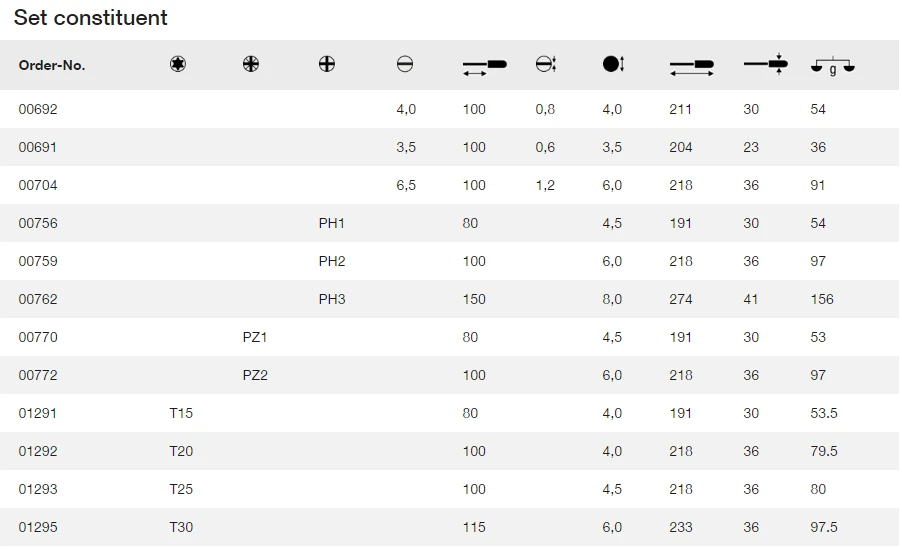Click the Torx drive column icon
The image size is (902, 549).
point(177,65)
